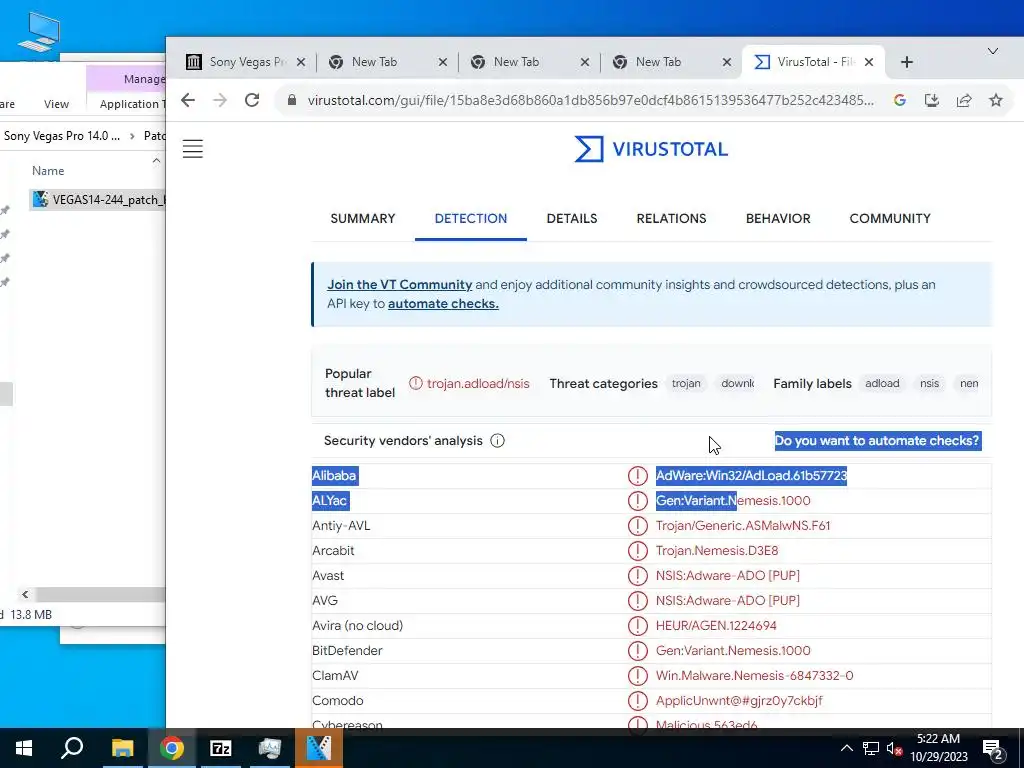
Task: Click Win.Malware.Nemesis-6847332-0 text
Action: click(754, 675)
